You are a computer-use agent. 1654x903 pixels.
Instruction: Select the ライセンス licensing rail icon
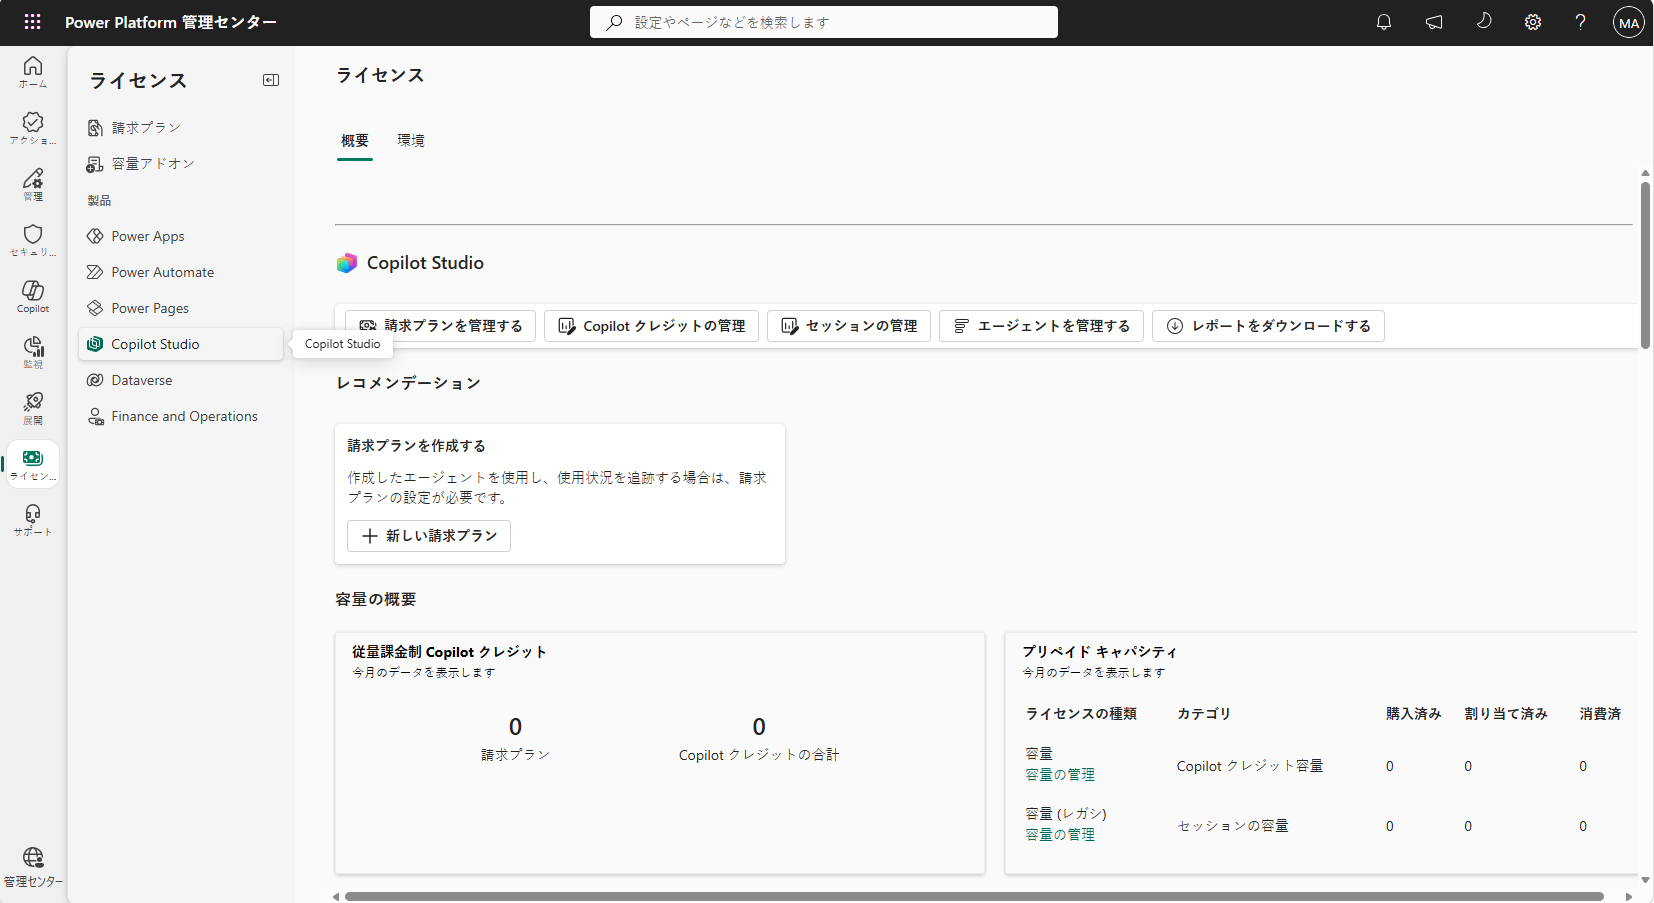coord(33,464)
